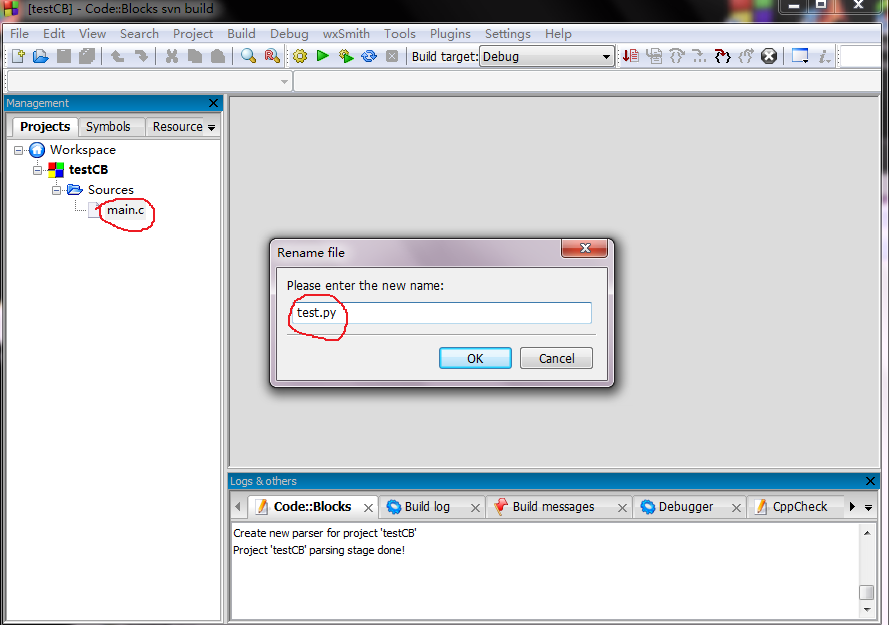The image size is (889, 625).
Task: Collapse the testCB project node
Action: (37, 170)
